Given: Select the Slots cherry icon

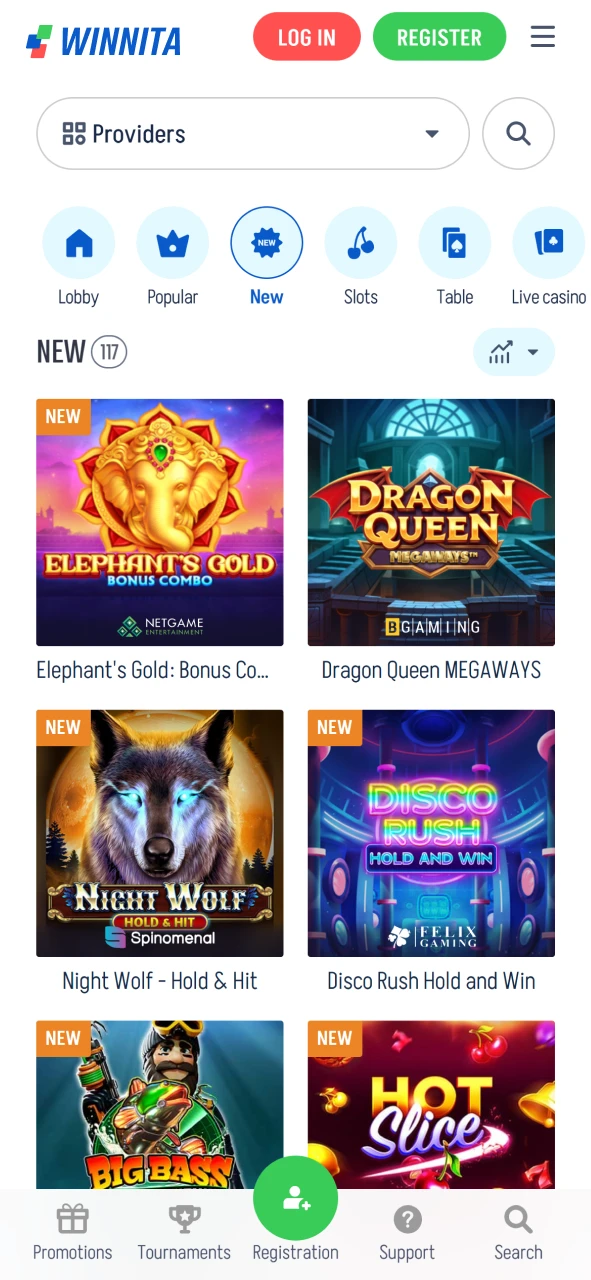Looking at the screenshot, I should (x=361, y=242).
